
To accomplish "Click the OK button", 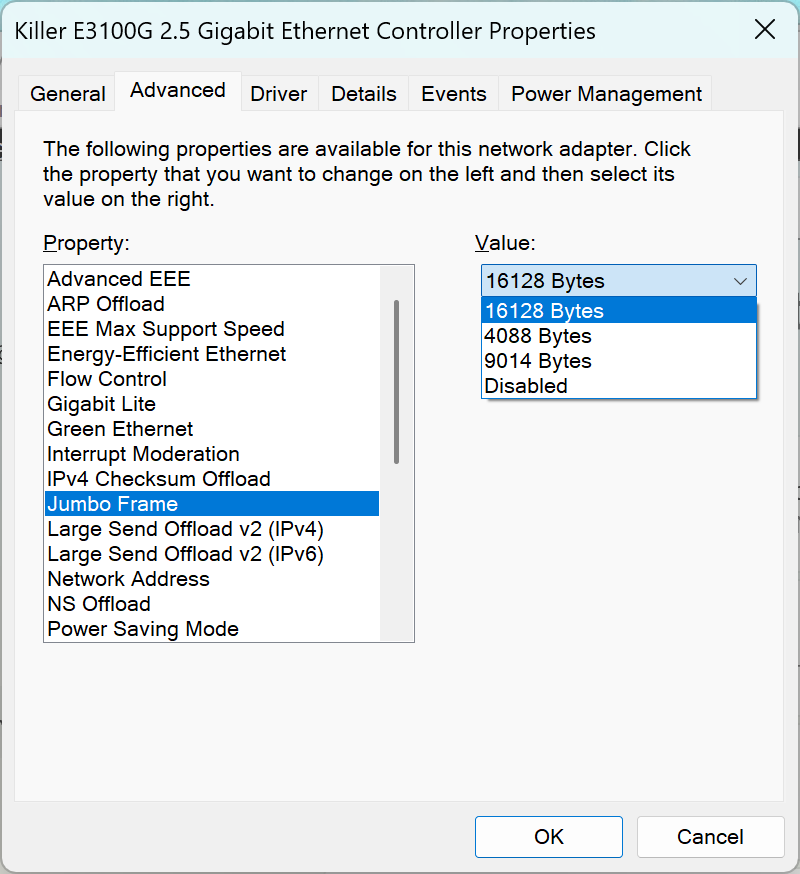I will [x=549, y=837].
